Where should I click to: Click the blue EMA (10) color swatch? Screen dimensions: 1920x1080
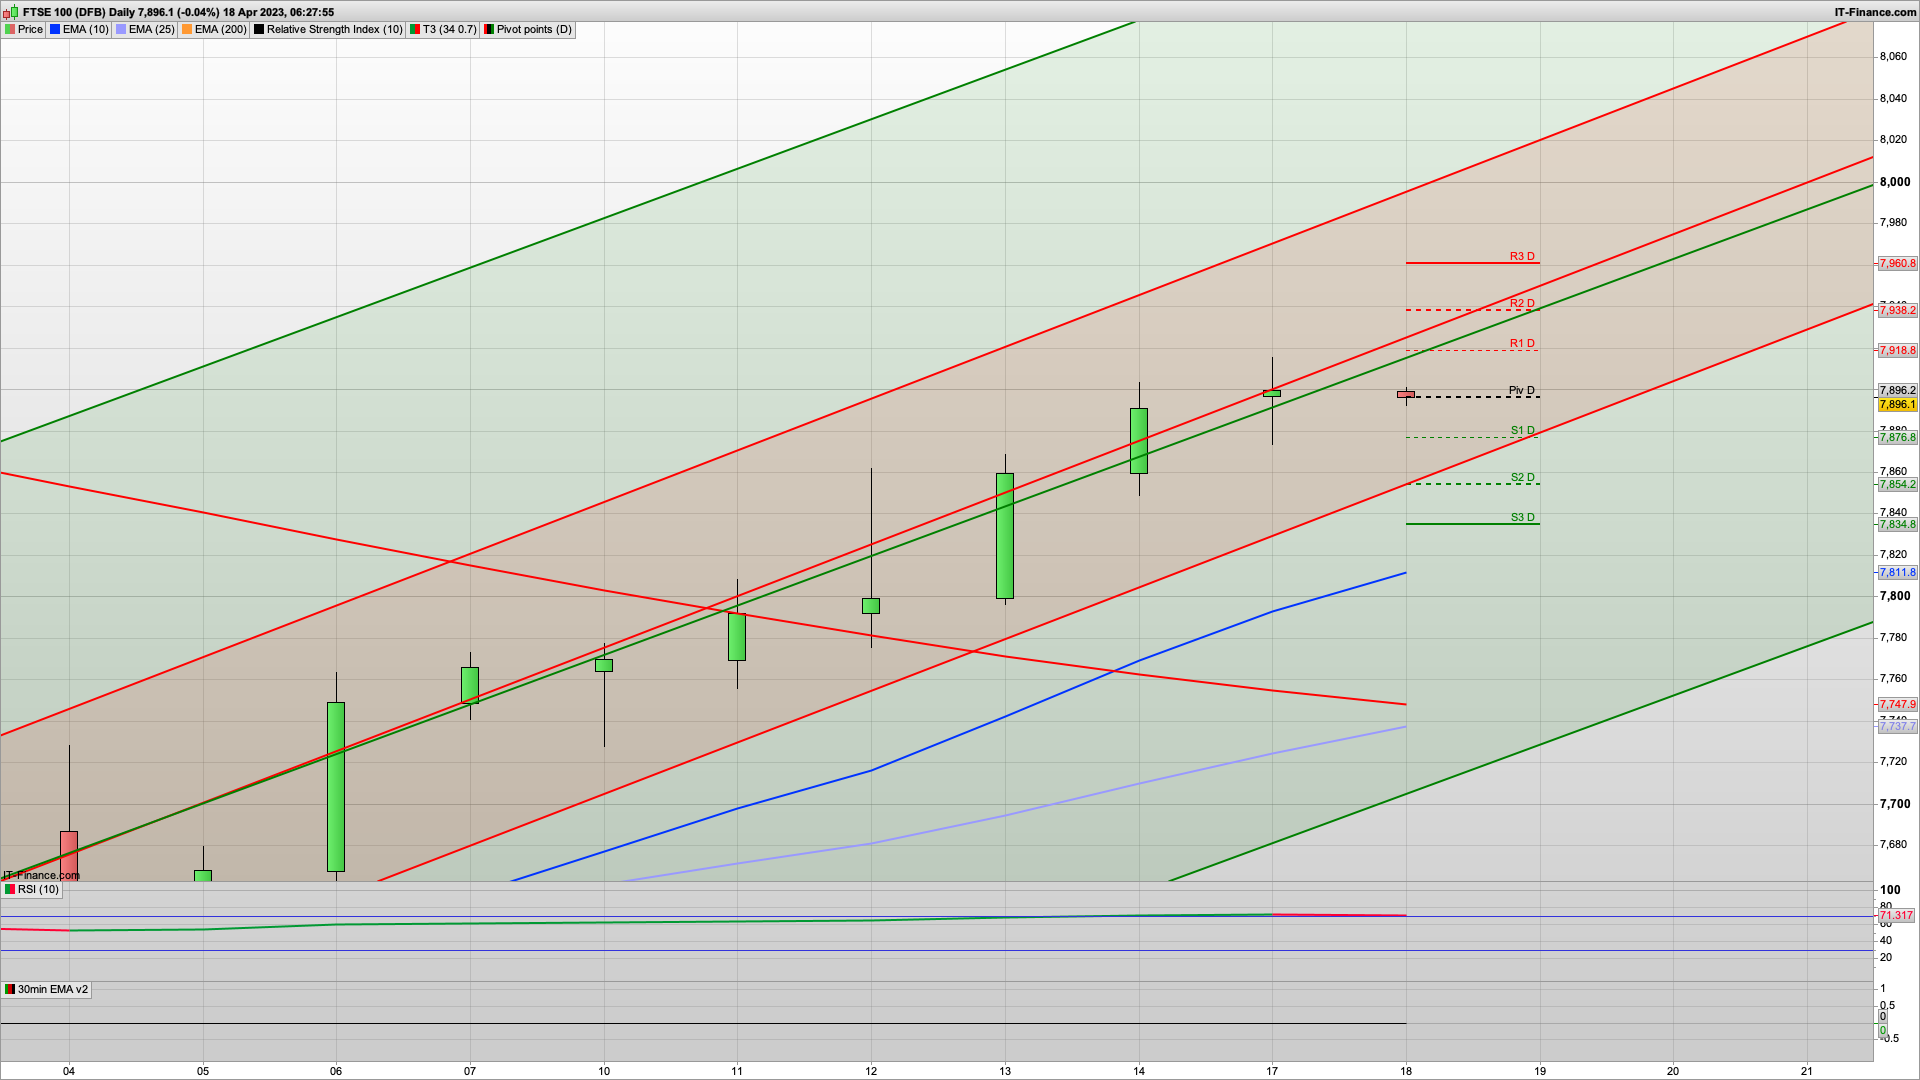click(x=55, y=29)
